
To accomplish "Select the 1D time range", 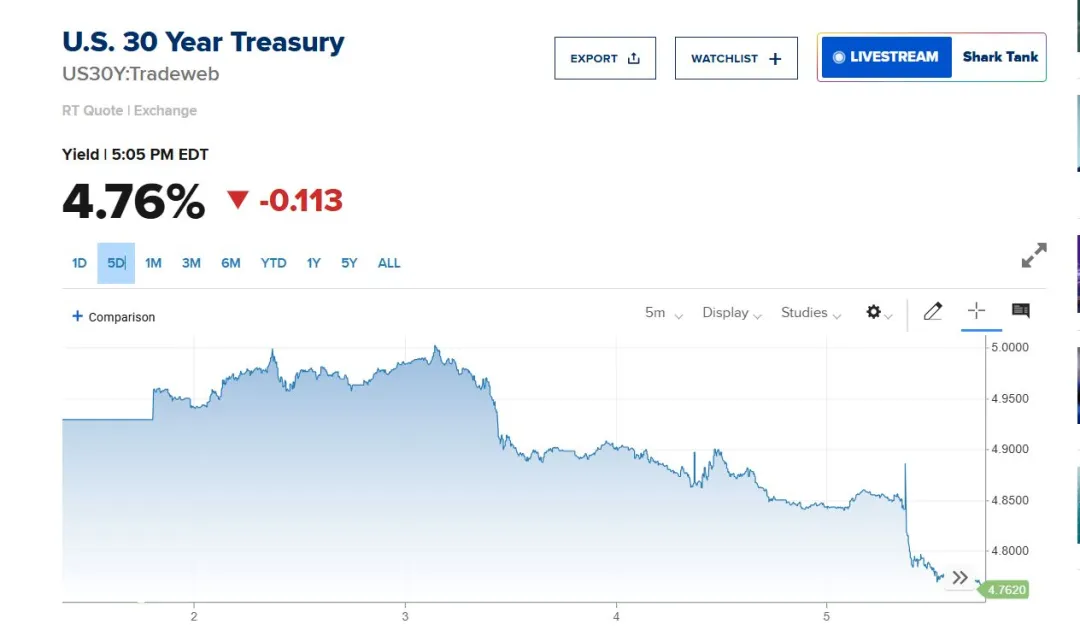I will coord(79,263).
